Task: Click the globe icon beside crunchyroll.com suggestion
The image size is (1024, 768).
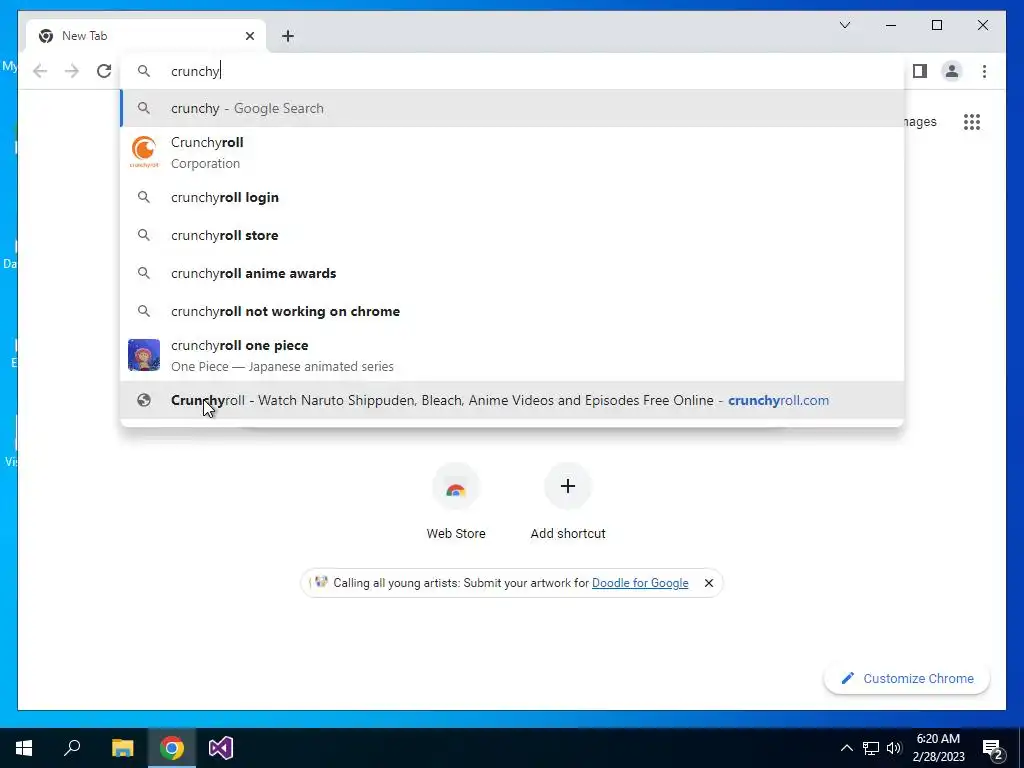Action: pyautogui.click(x=144, y=400)
